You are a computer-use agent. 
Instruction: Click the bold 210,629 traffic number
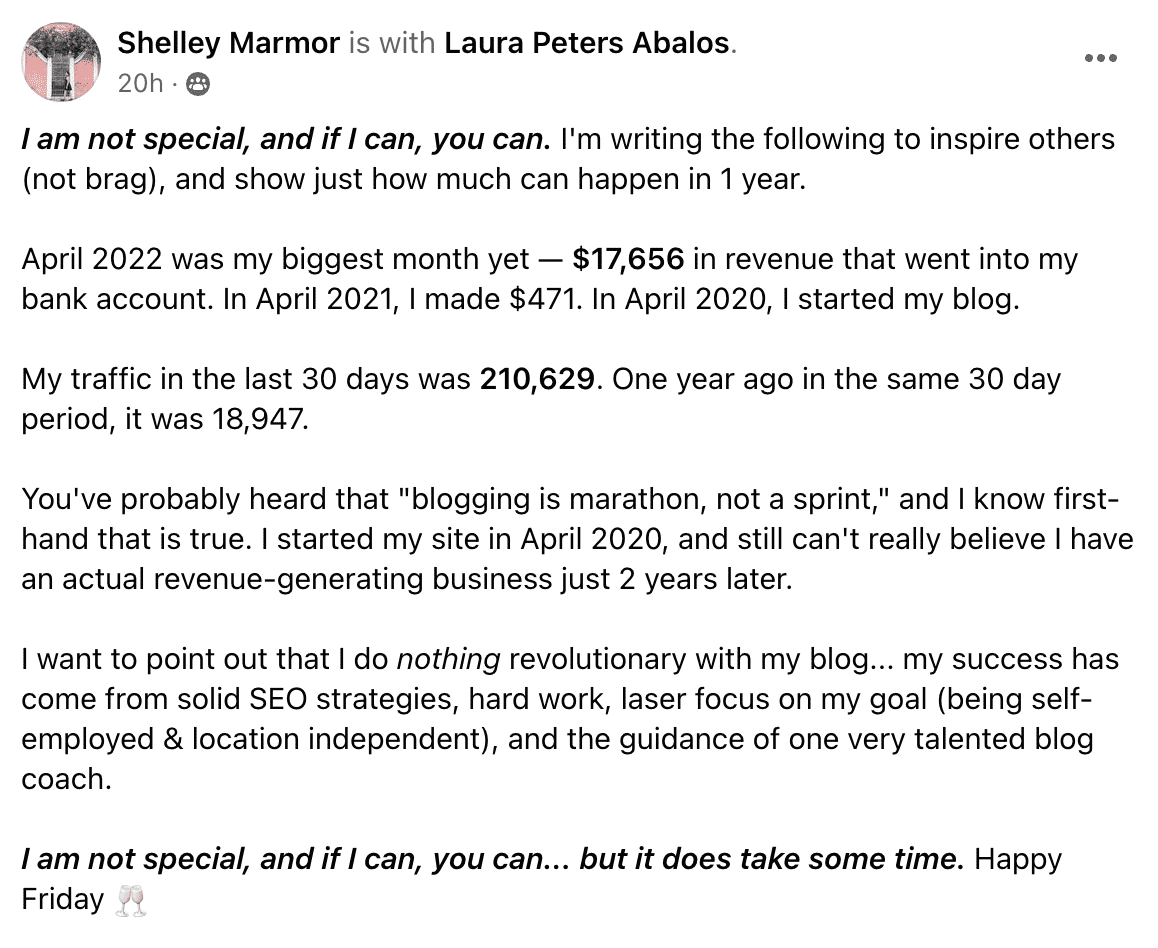coord(537,379)
